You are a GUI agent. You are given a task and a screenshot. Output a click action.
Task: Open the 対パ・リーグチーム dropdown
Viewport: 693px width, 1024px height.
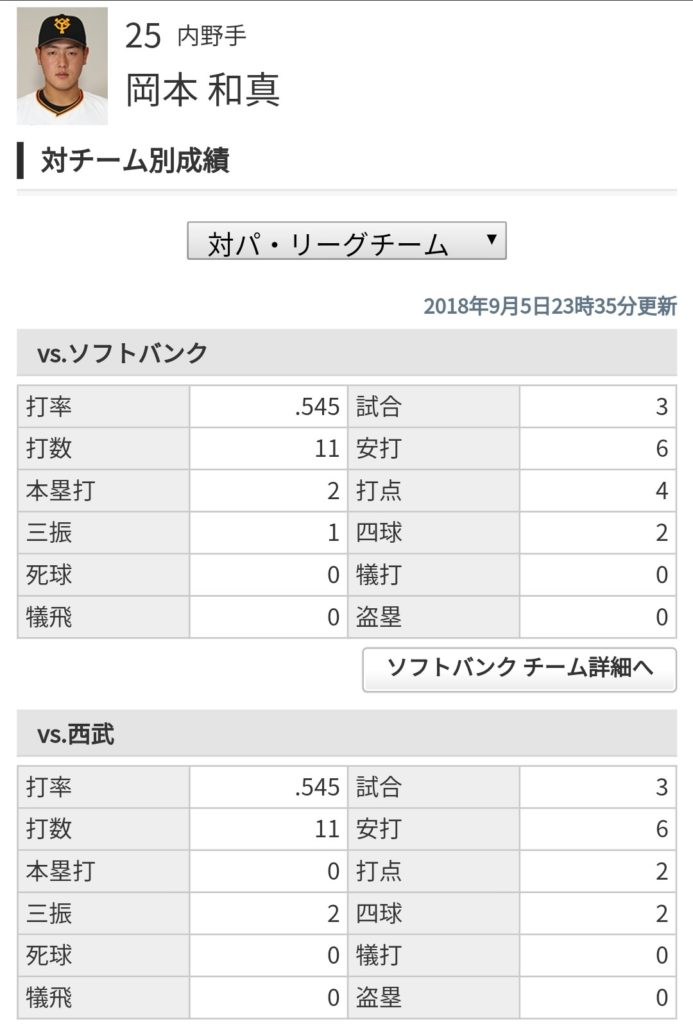pyautogui.click(x=346, y=241)
